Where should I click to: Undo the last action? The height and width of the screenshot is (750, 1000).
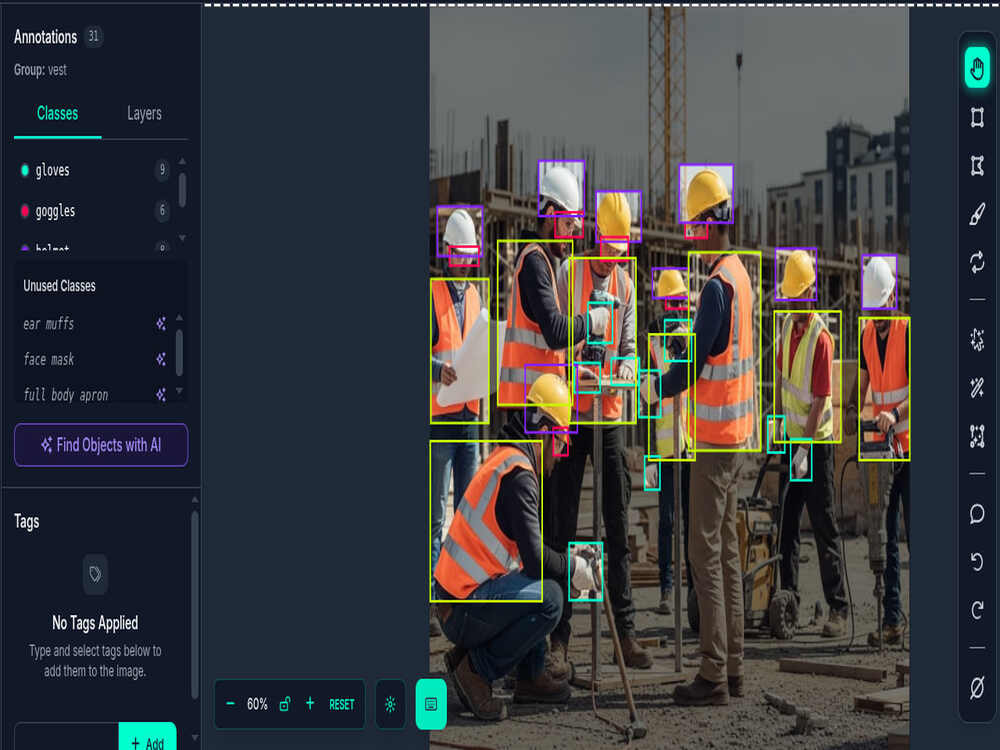(x=977, y=561)
